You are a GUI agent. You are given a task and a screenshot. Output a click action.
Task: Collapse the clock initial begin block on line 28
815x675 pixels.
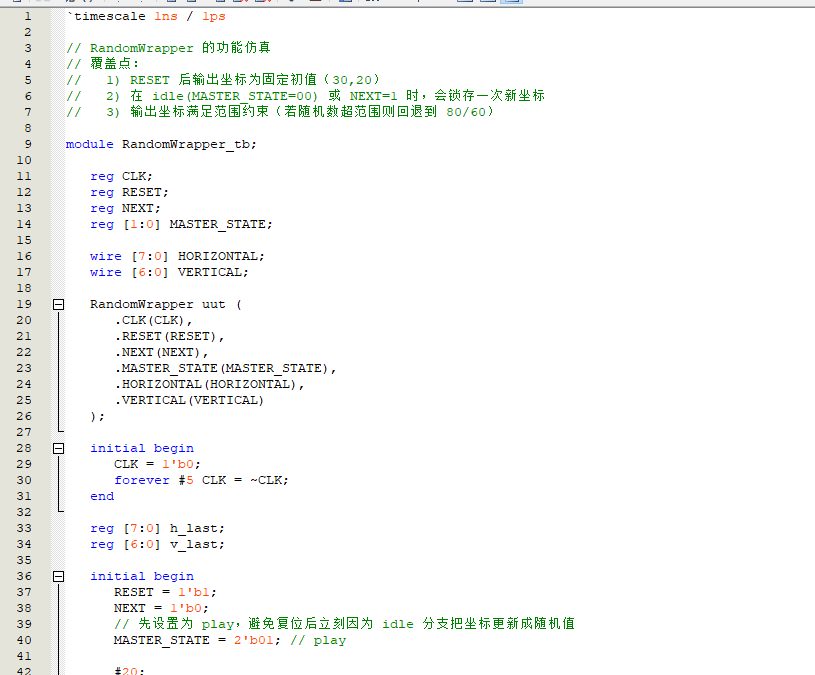click(x=59, y=448)
